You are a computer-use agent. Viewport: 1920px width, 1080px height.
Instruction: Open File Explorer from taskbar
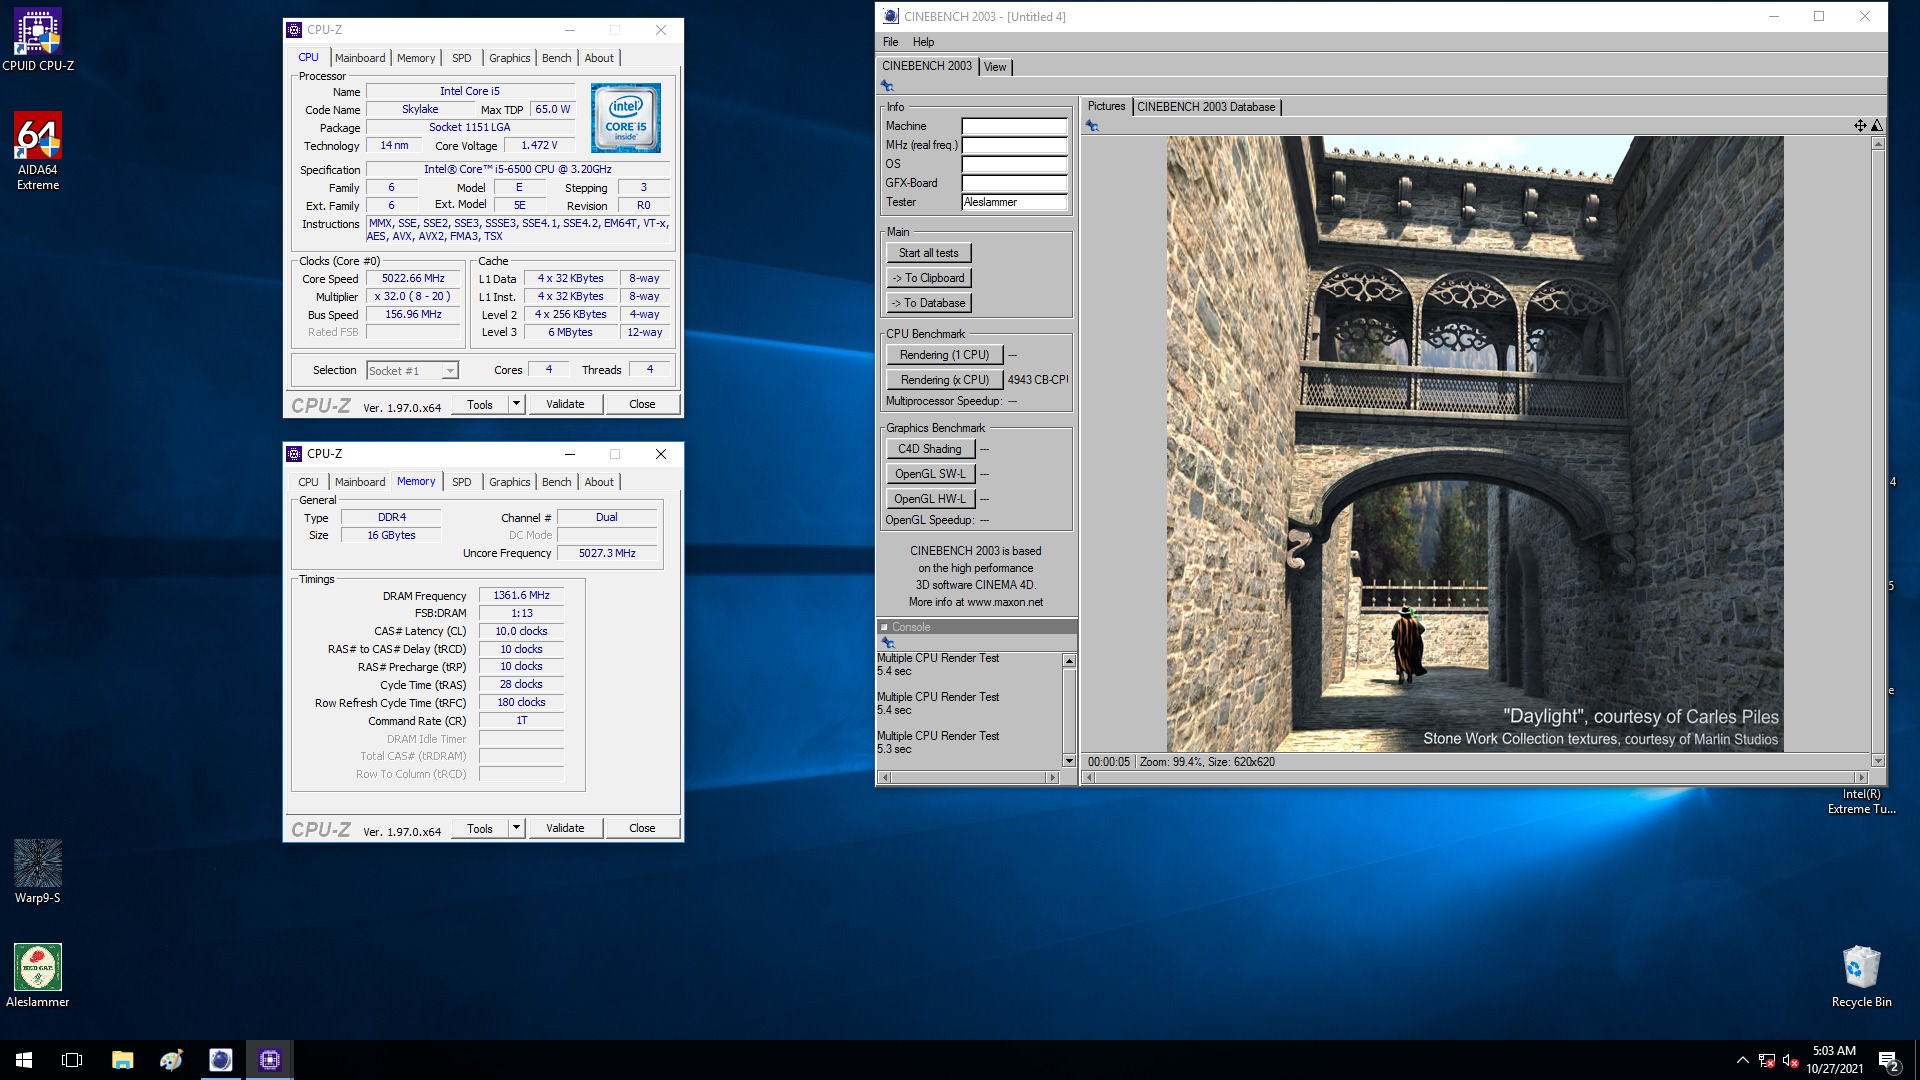coord(122,1060)
